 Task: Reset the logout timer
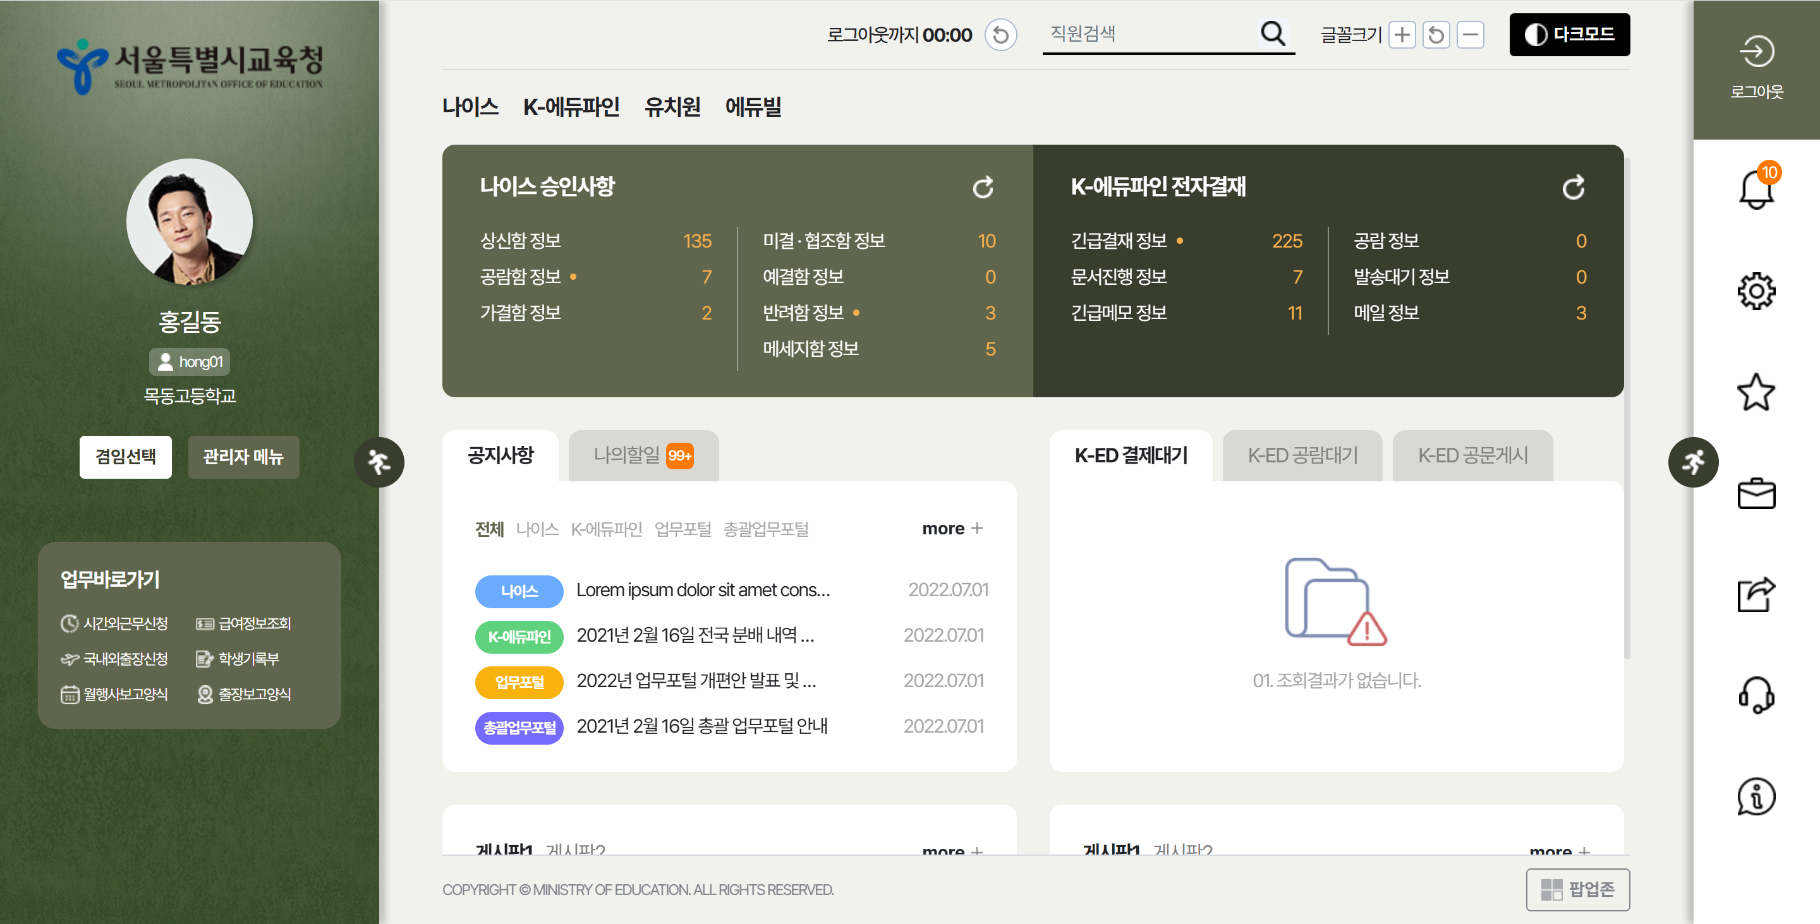coord(1001,35)
